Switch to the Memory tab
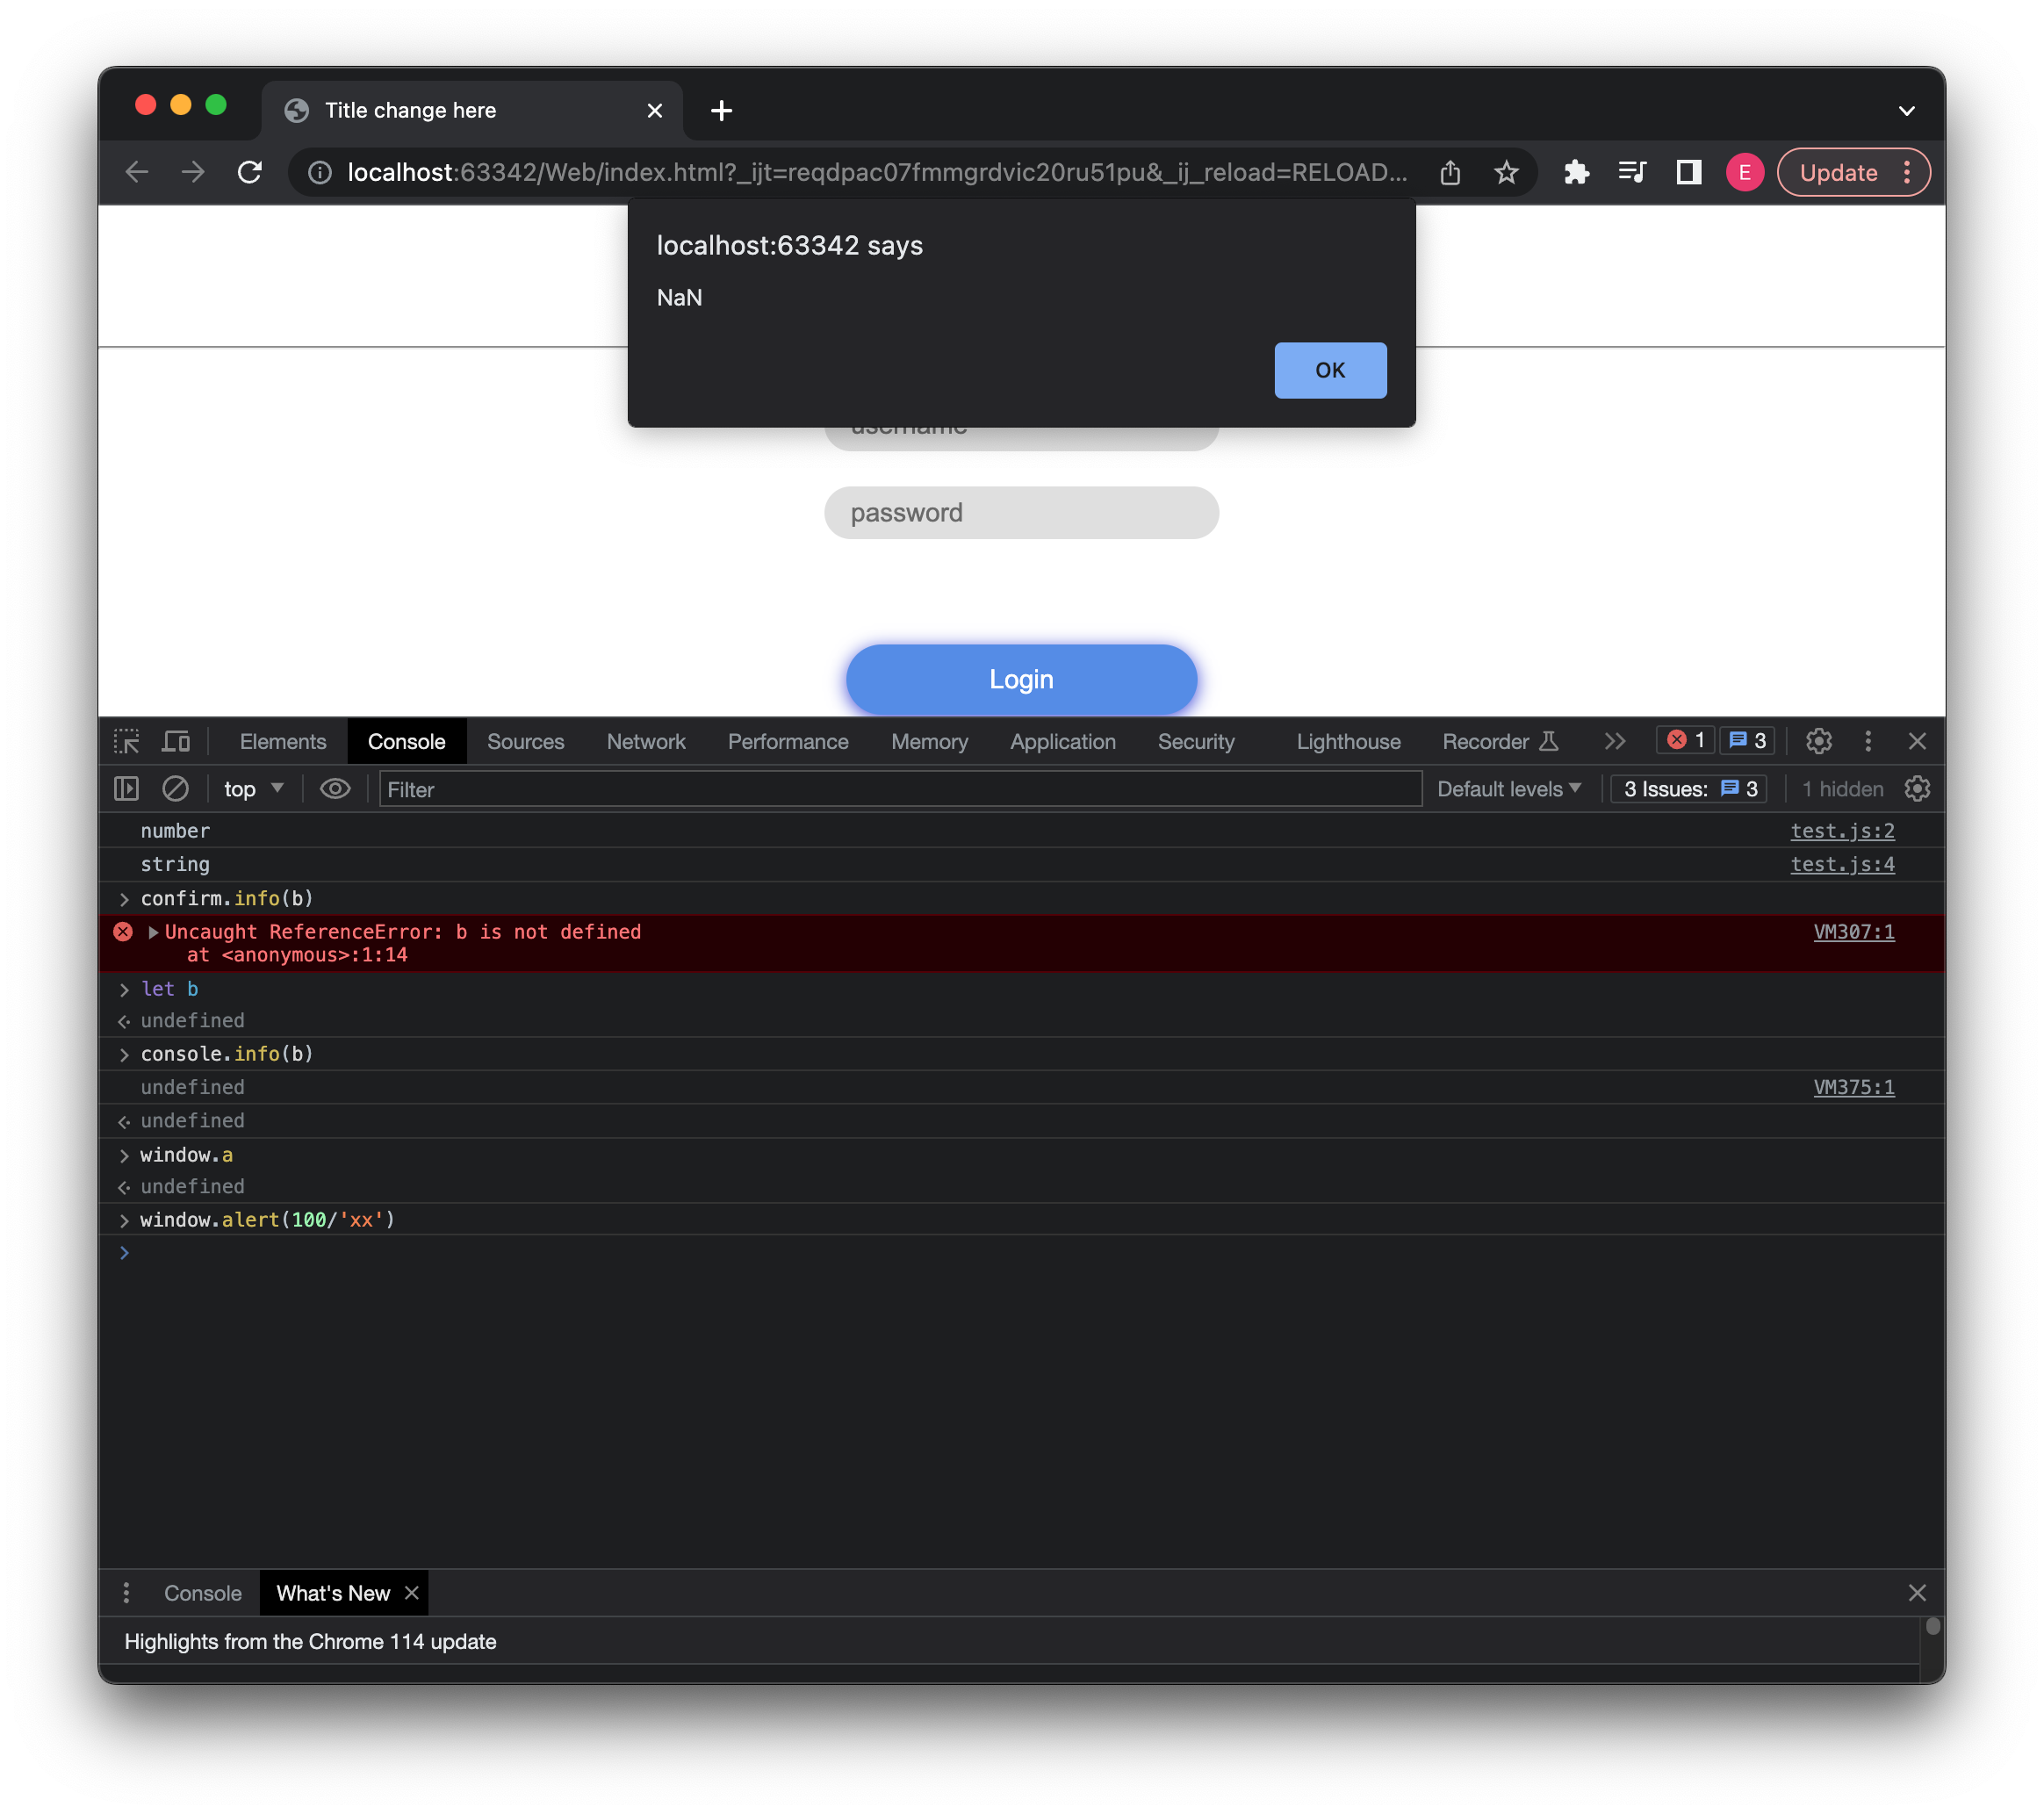The width and height of the screenshot is (2044, 1814). tap(929, 741)
